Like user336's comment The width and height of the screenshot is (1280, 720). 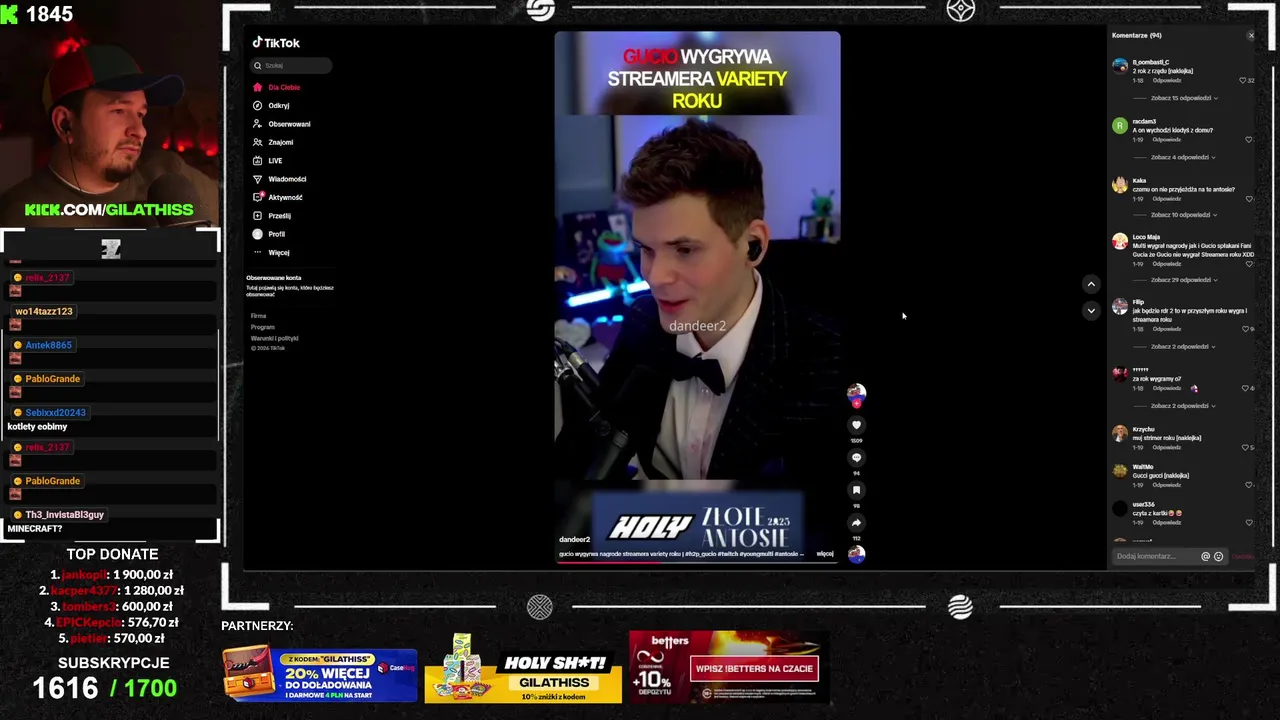click(x=1248, y=522)
